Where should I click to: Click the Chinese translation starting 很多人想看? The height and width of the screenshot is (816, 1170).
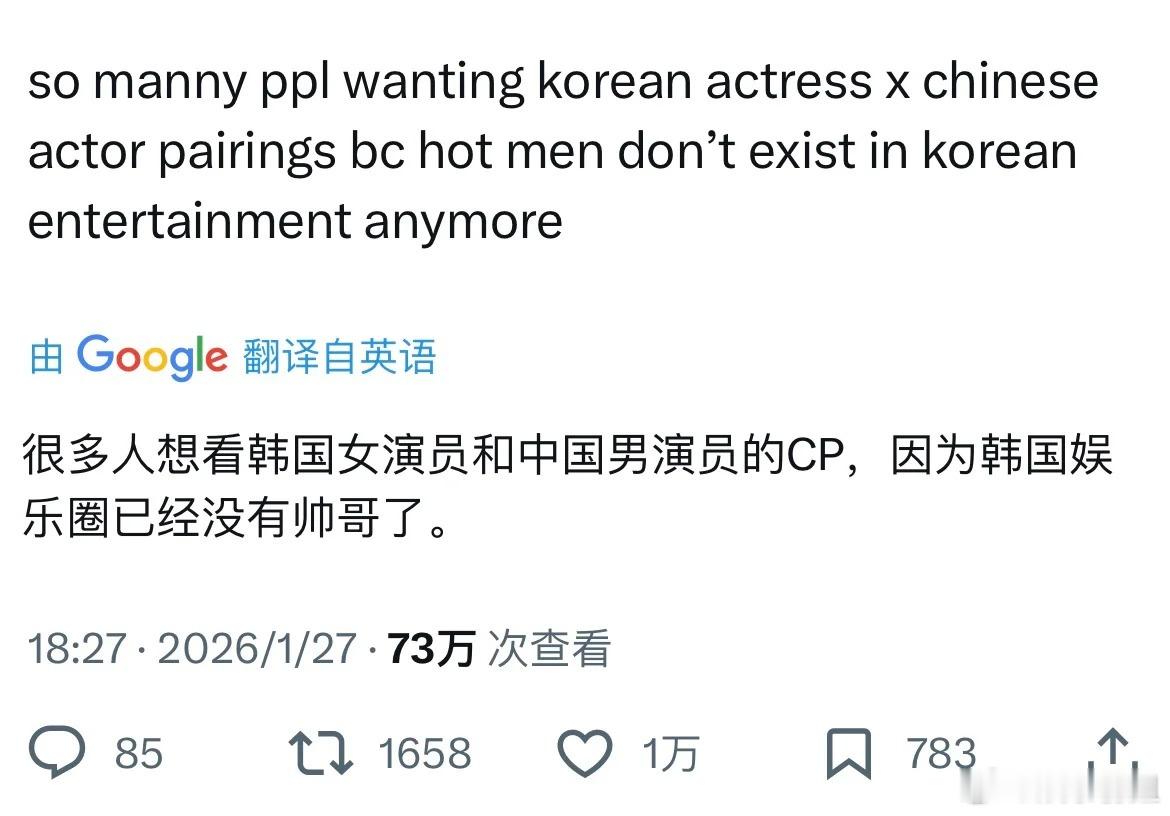567,485
